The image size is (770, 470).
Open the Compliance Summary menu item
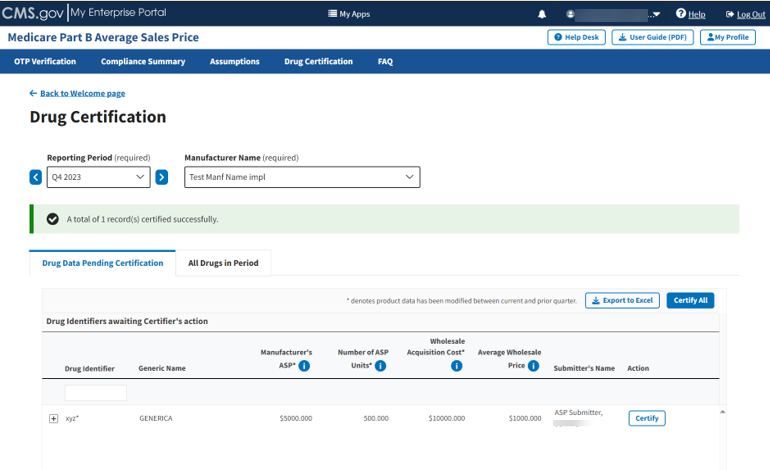(x=143, y=61)
